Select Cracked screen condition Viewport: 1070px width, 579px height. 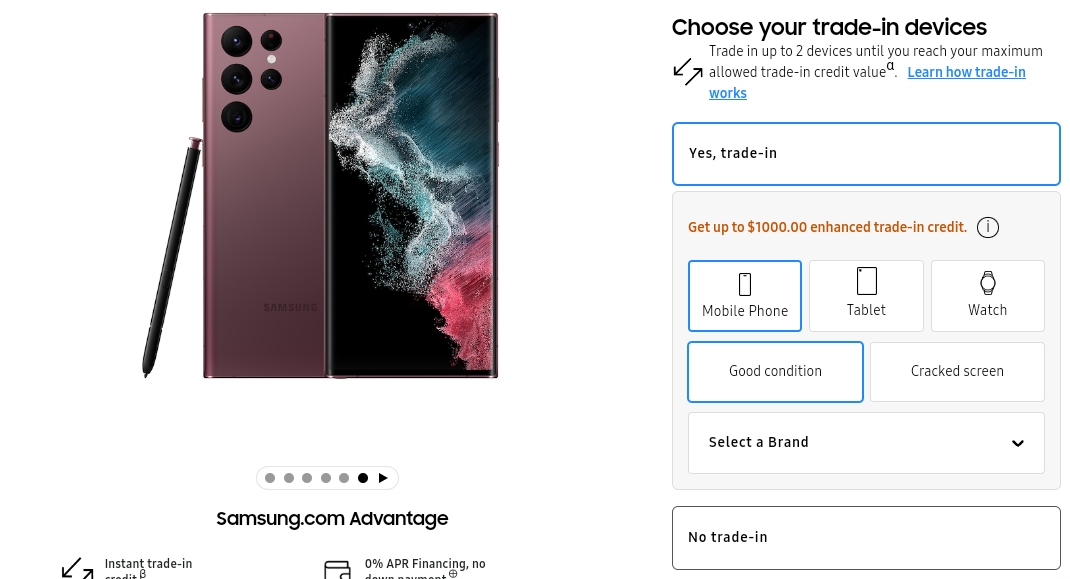pyautogui.click(x=957, y=371)
